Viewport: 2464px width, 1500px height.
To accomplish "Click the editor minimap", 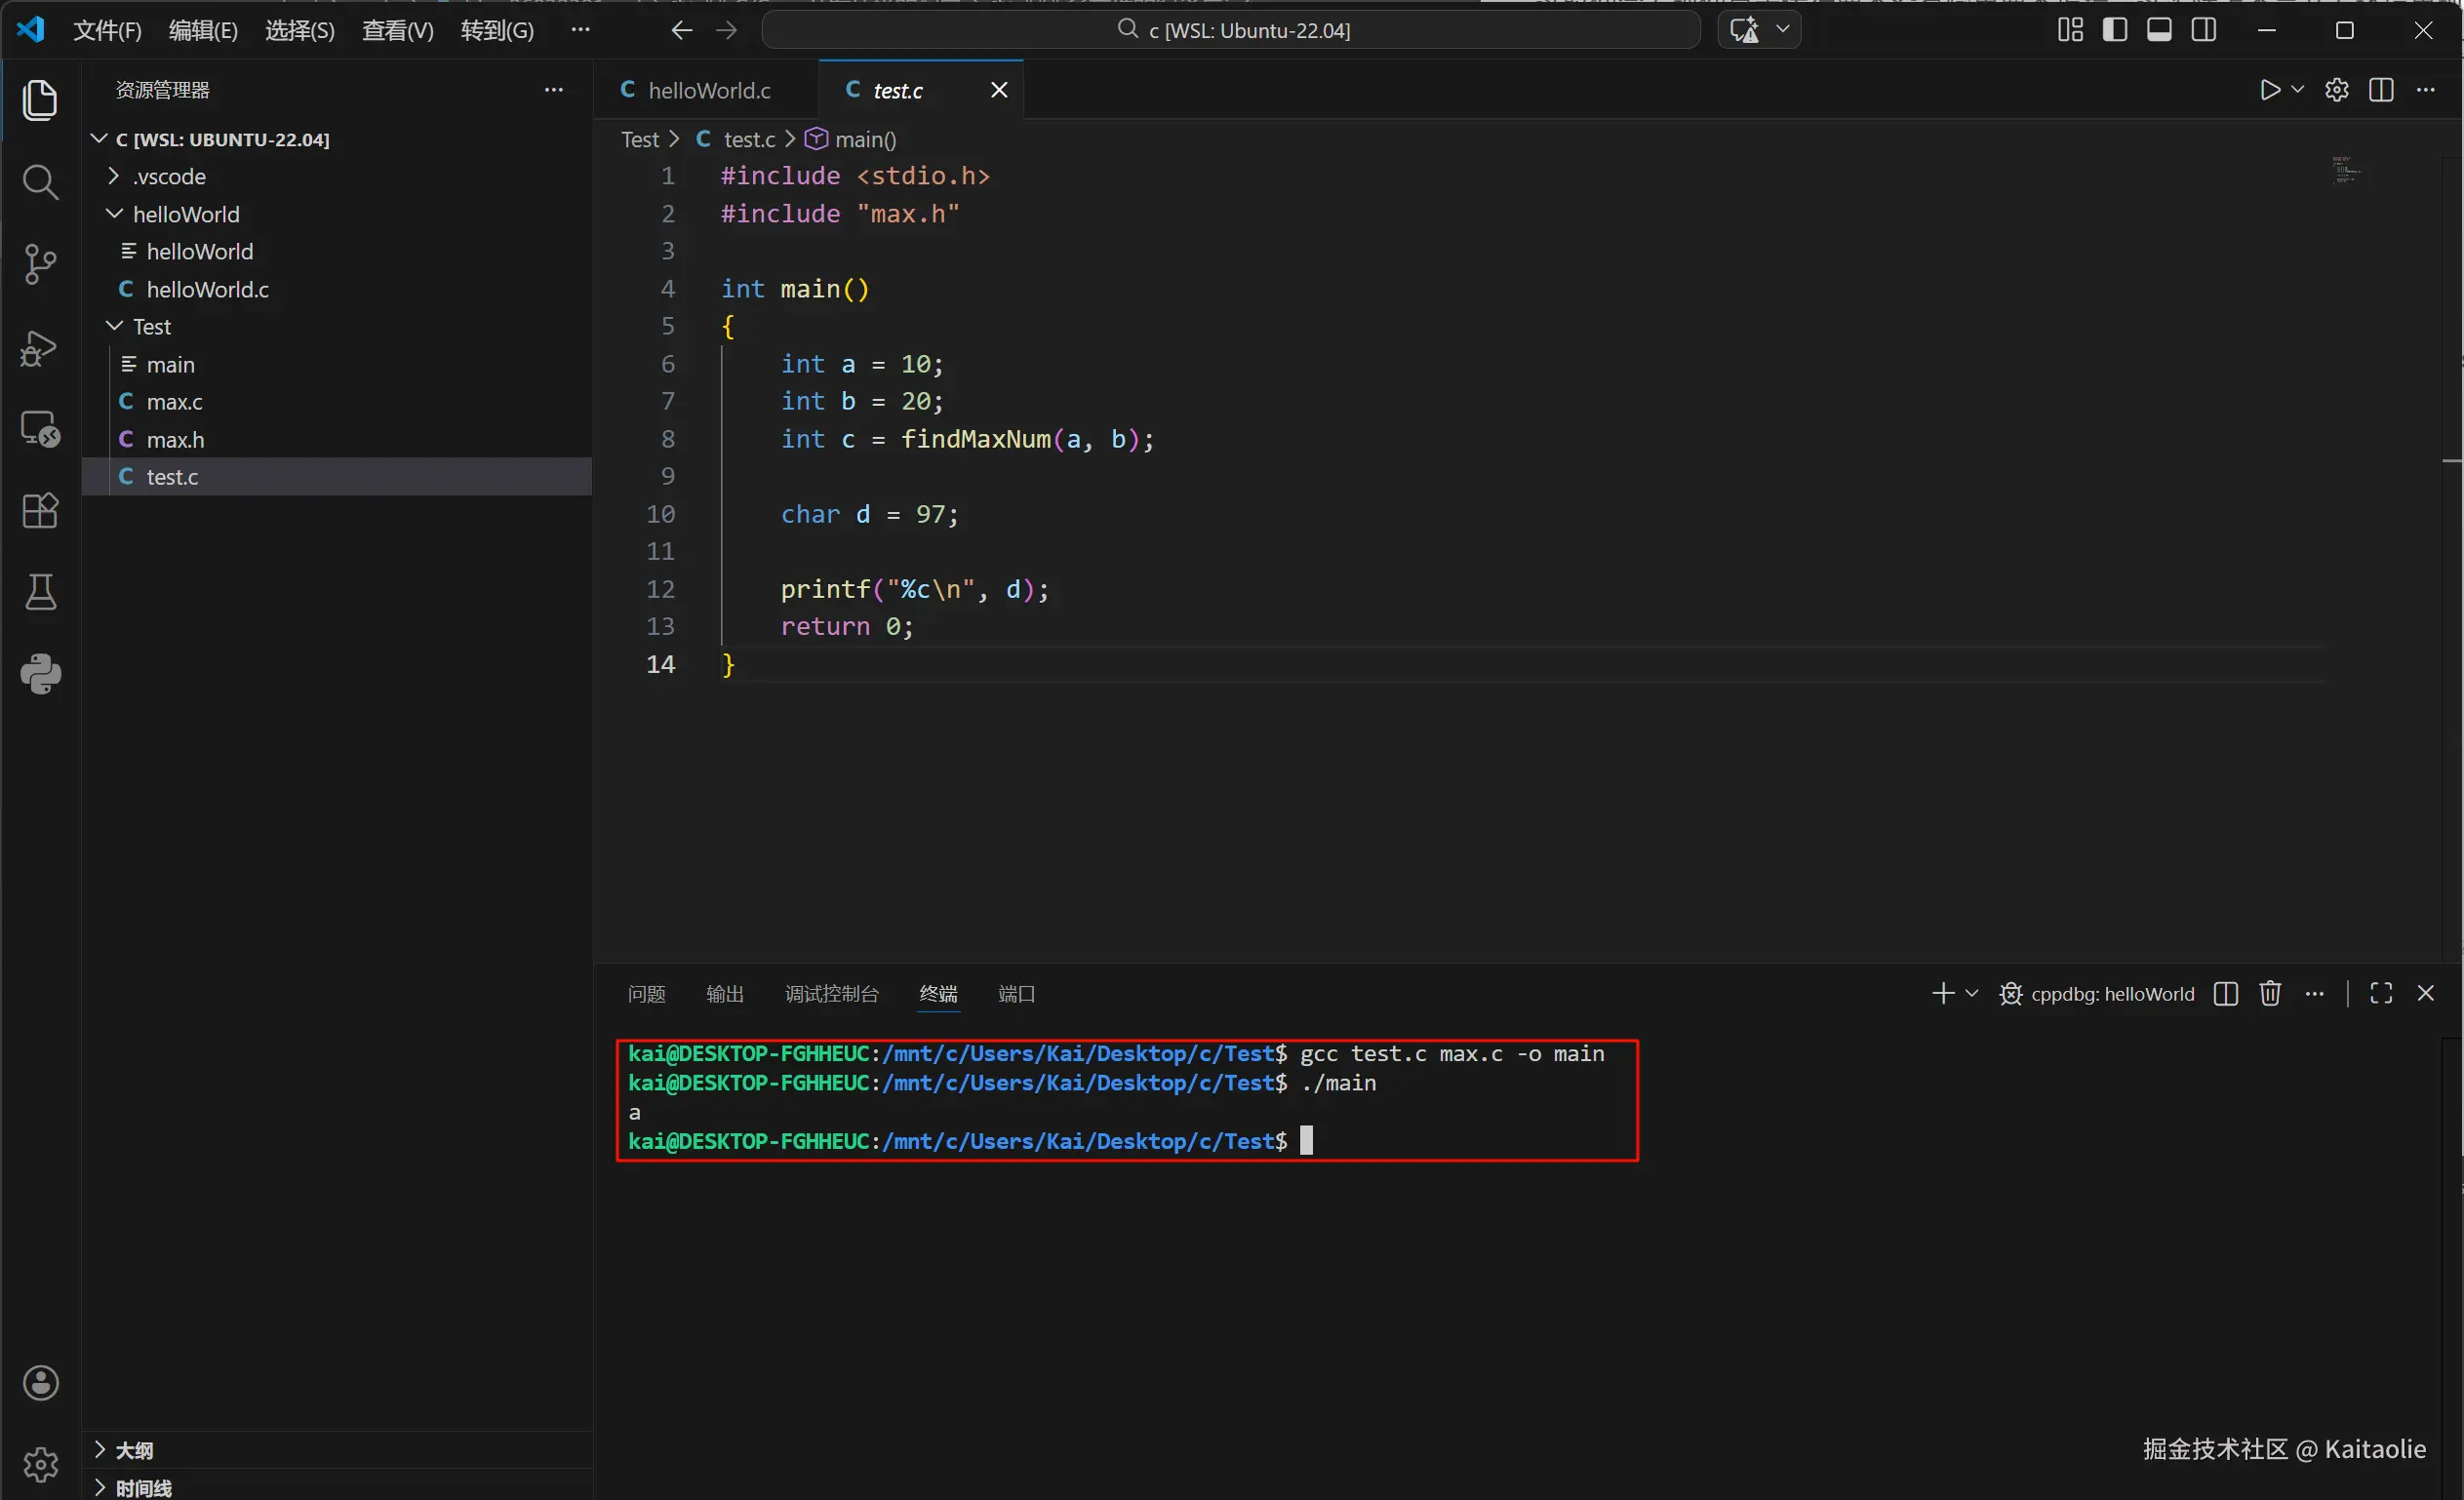I will click(2346, 171).
